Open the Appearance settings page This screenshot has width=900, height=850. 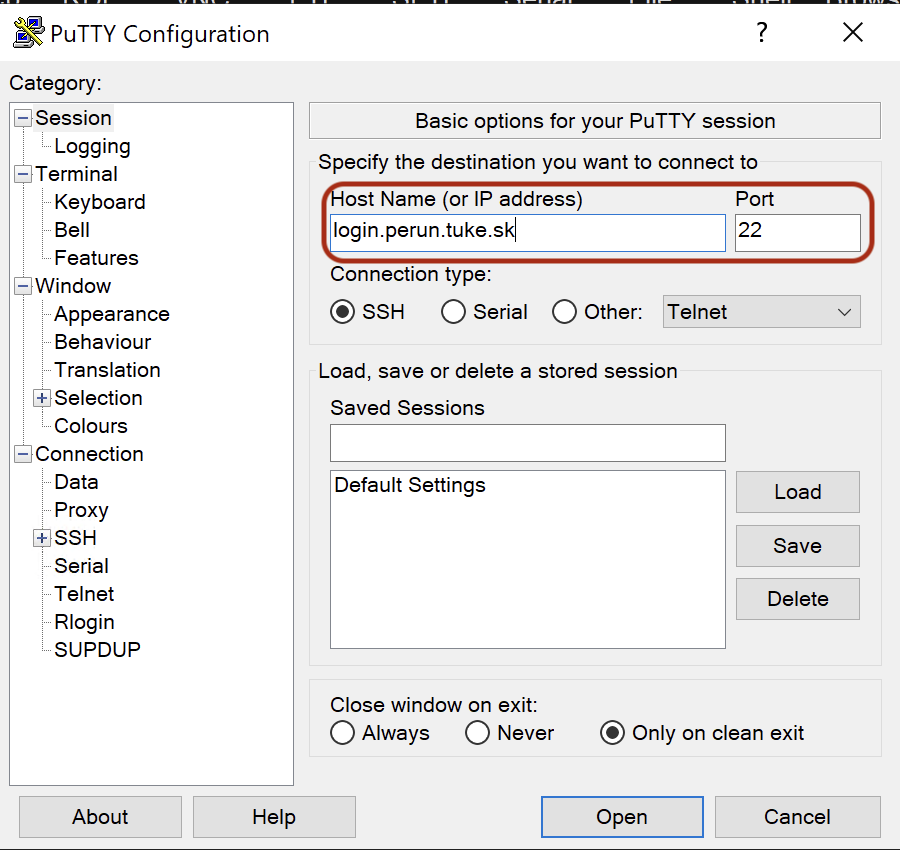coord(110,313)
